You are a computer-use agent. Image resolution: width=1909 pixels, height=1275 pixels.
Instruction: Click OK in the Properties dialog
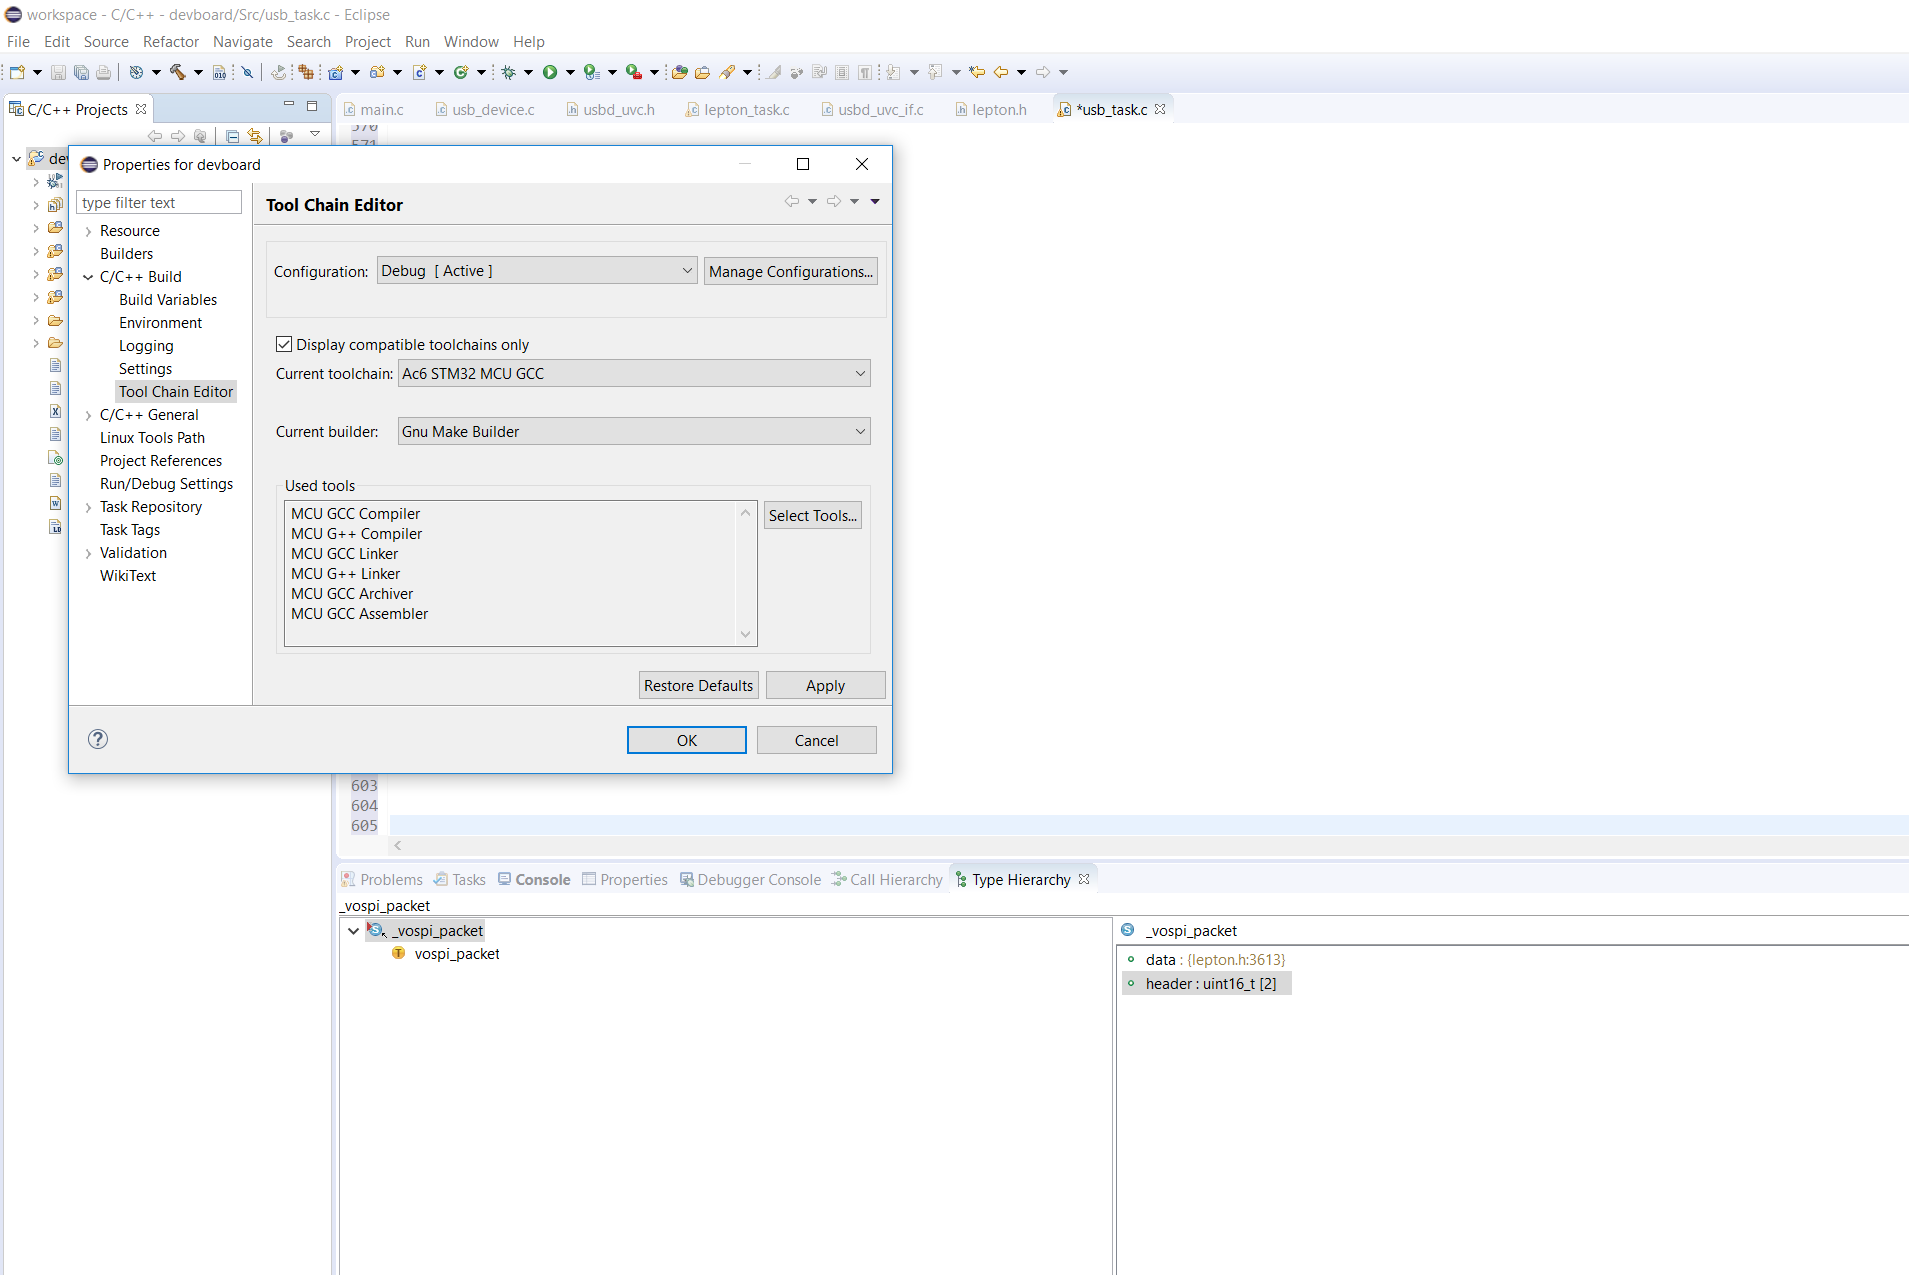click(x=687, y=740)
